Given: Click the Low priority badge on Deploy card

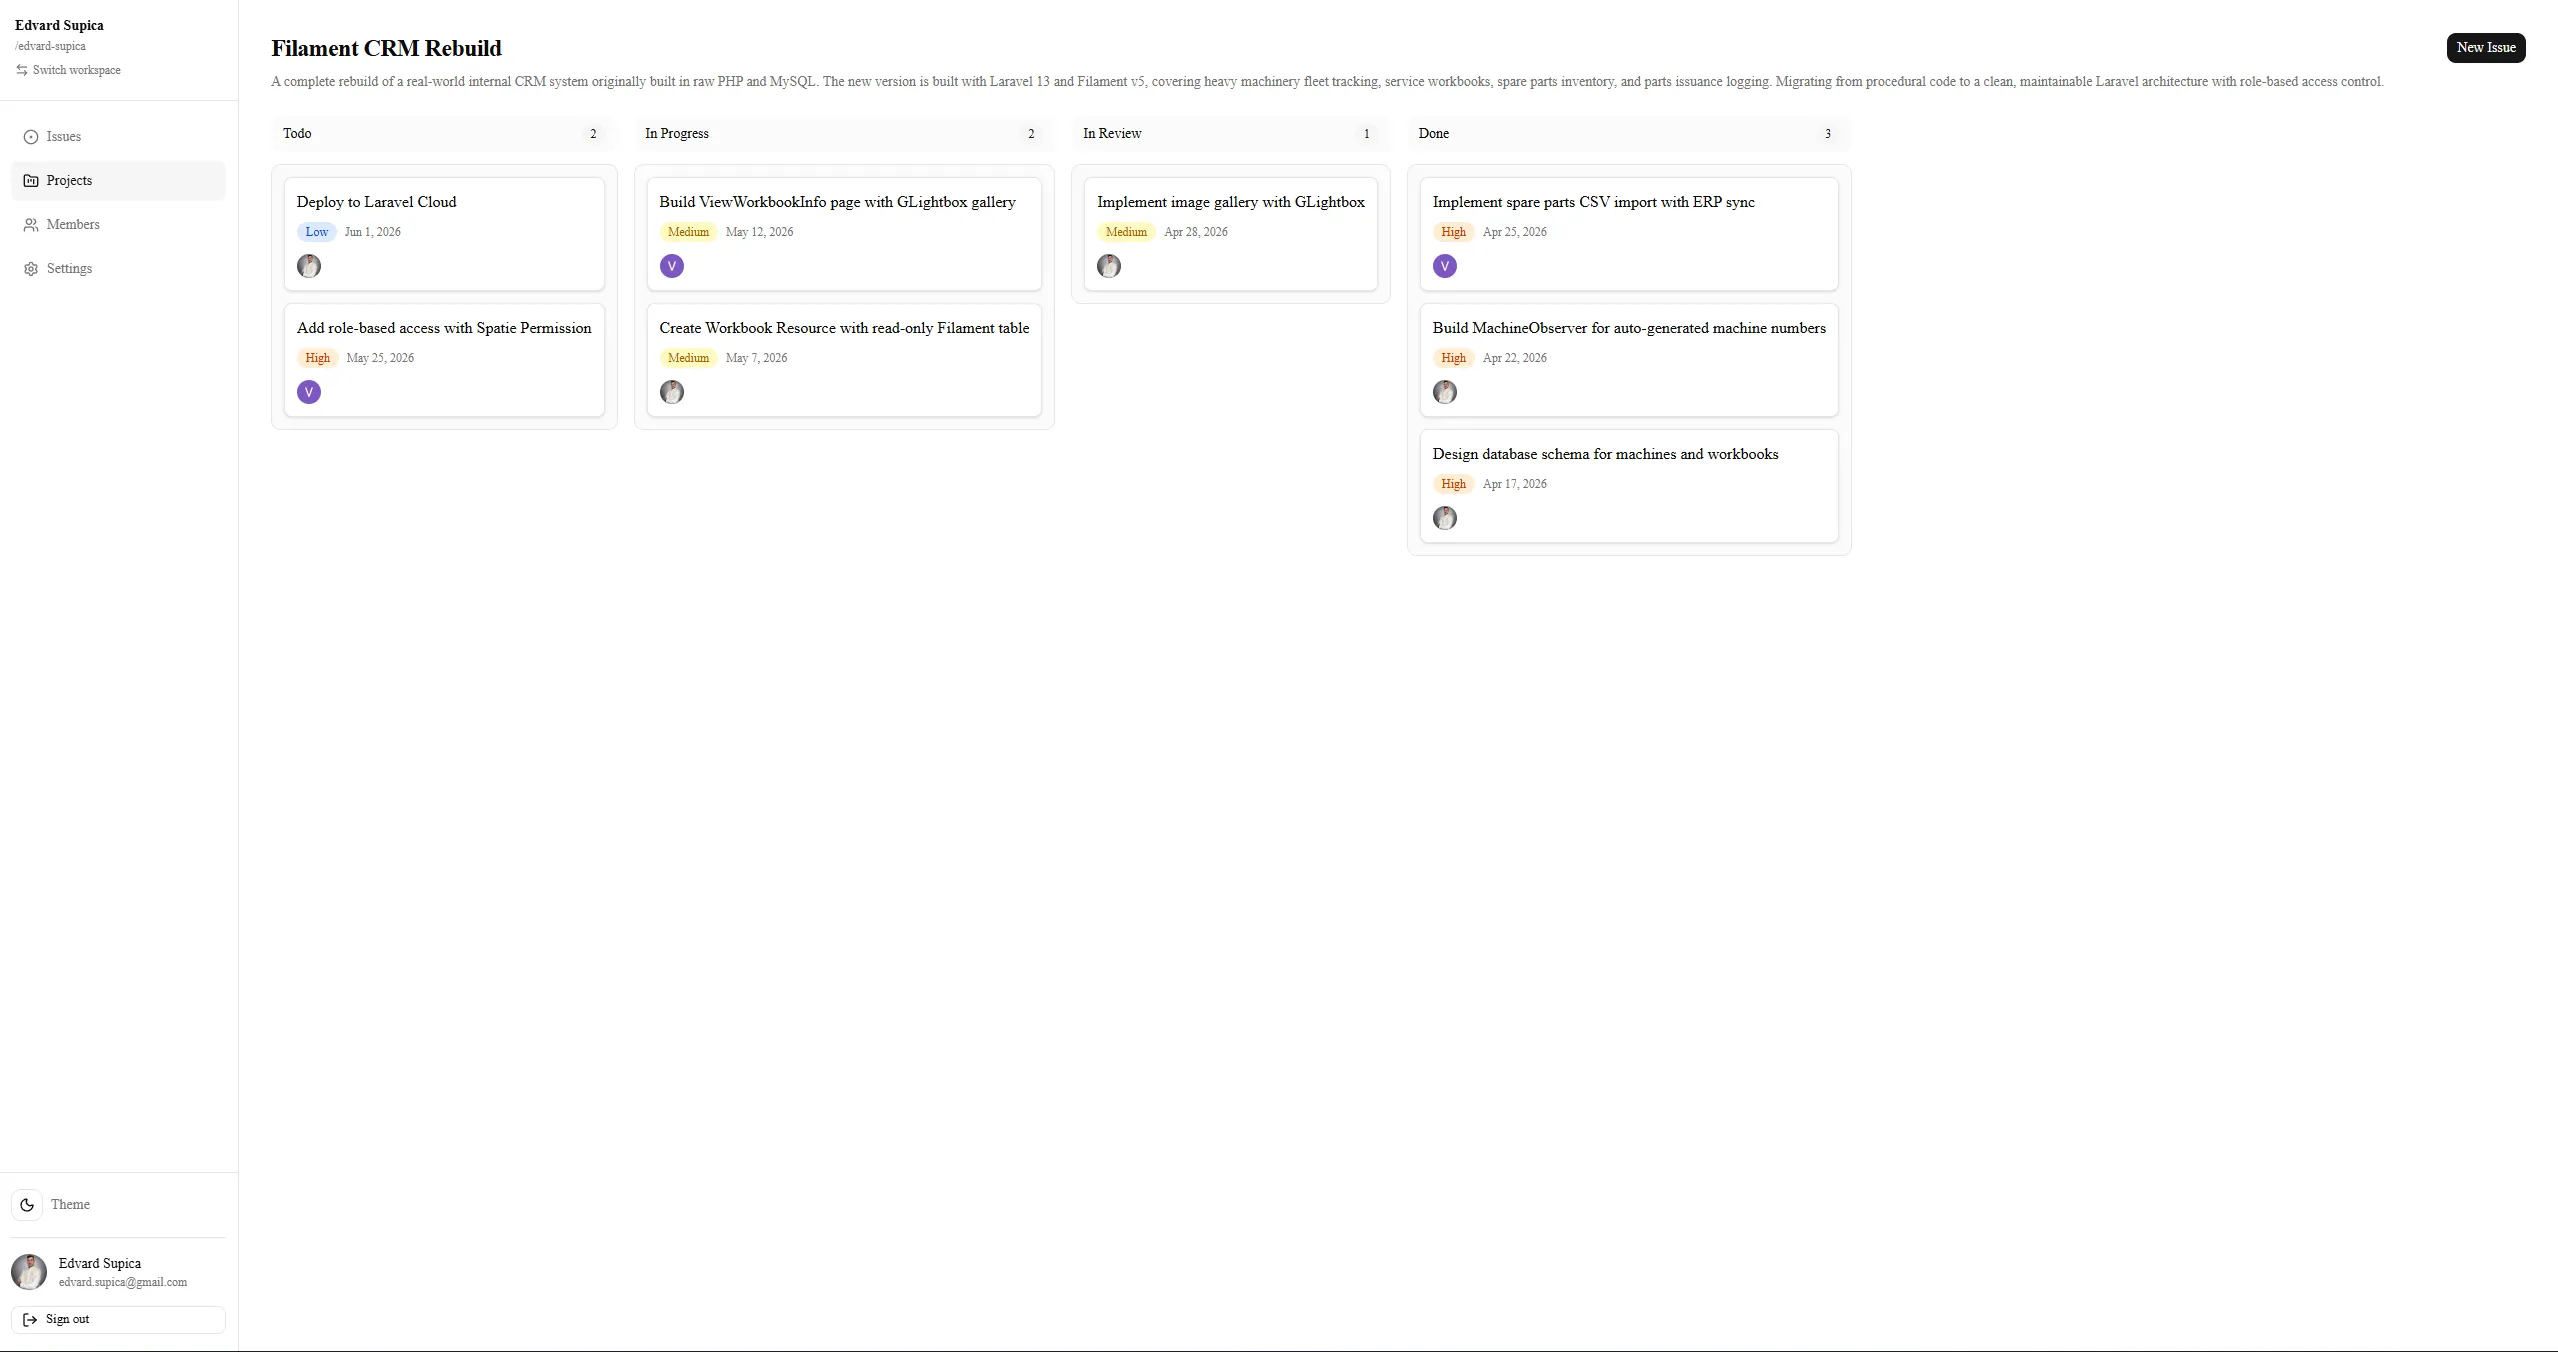Looking at the screenshot, I should (317, 232).
